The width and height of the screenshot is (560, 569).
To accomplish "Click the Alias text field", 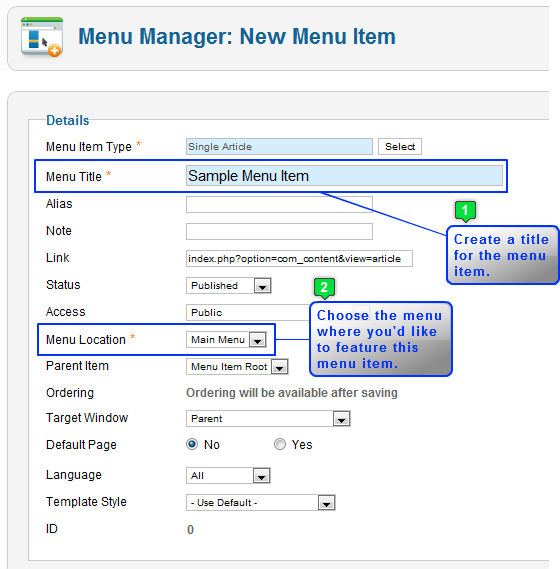I will [x=279, y=205].
